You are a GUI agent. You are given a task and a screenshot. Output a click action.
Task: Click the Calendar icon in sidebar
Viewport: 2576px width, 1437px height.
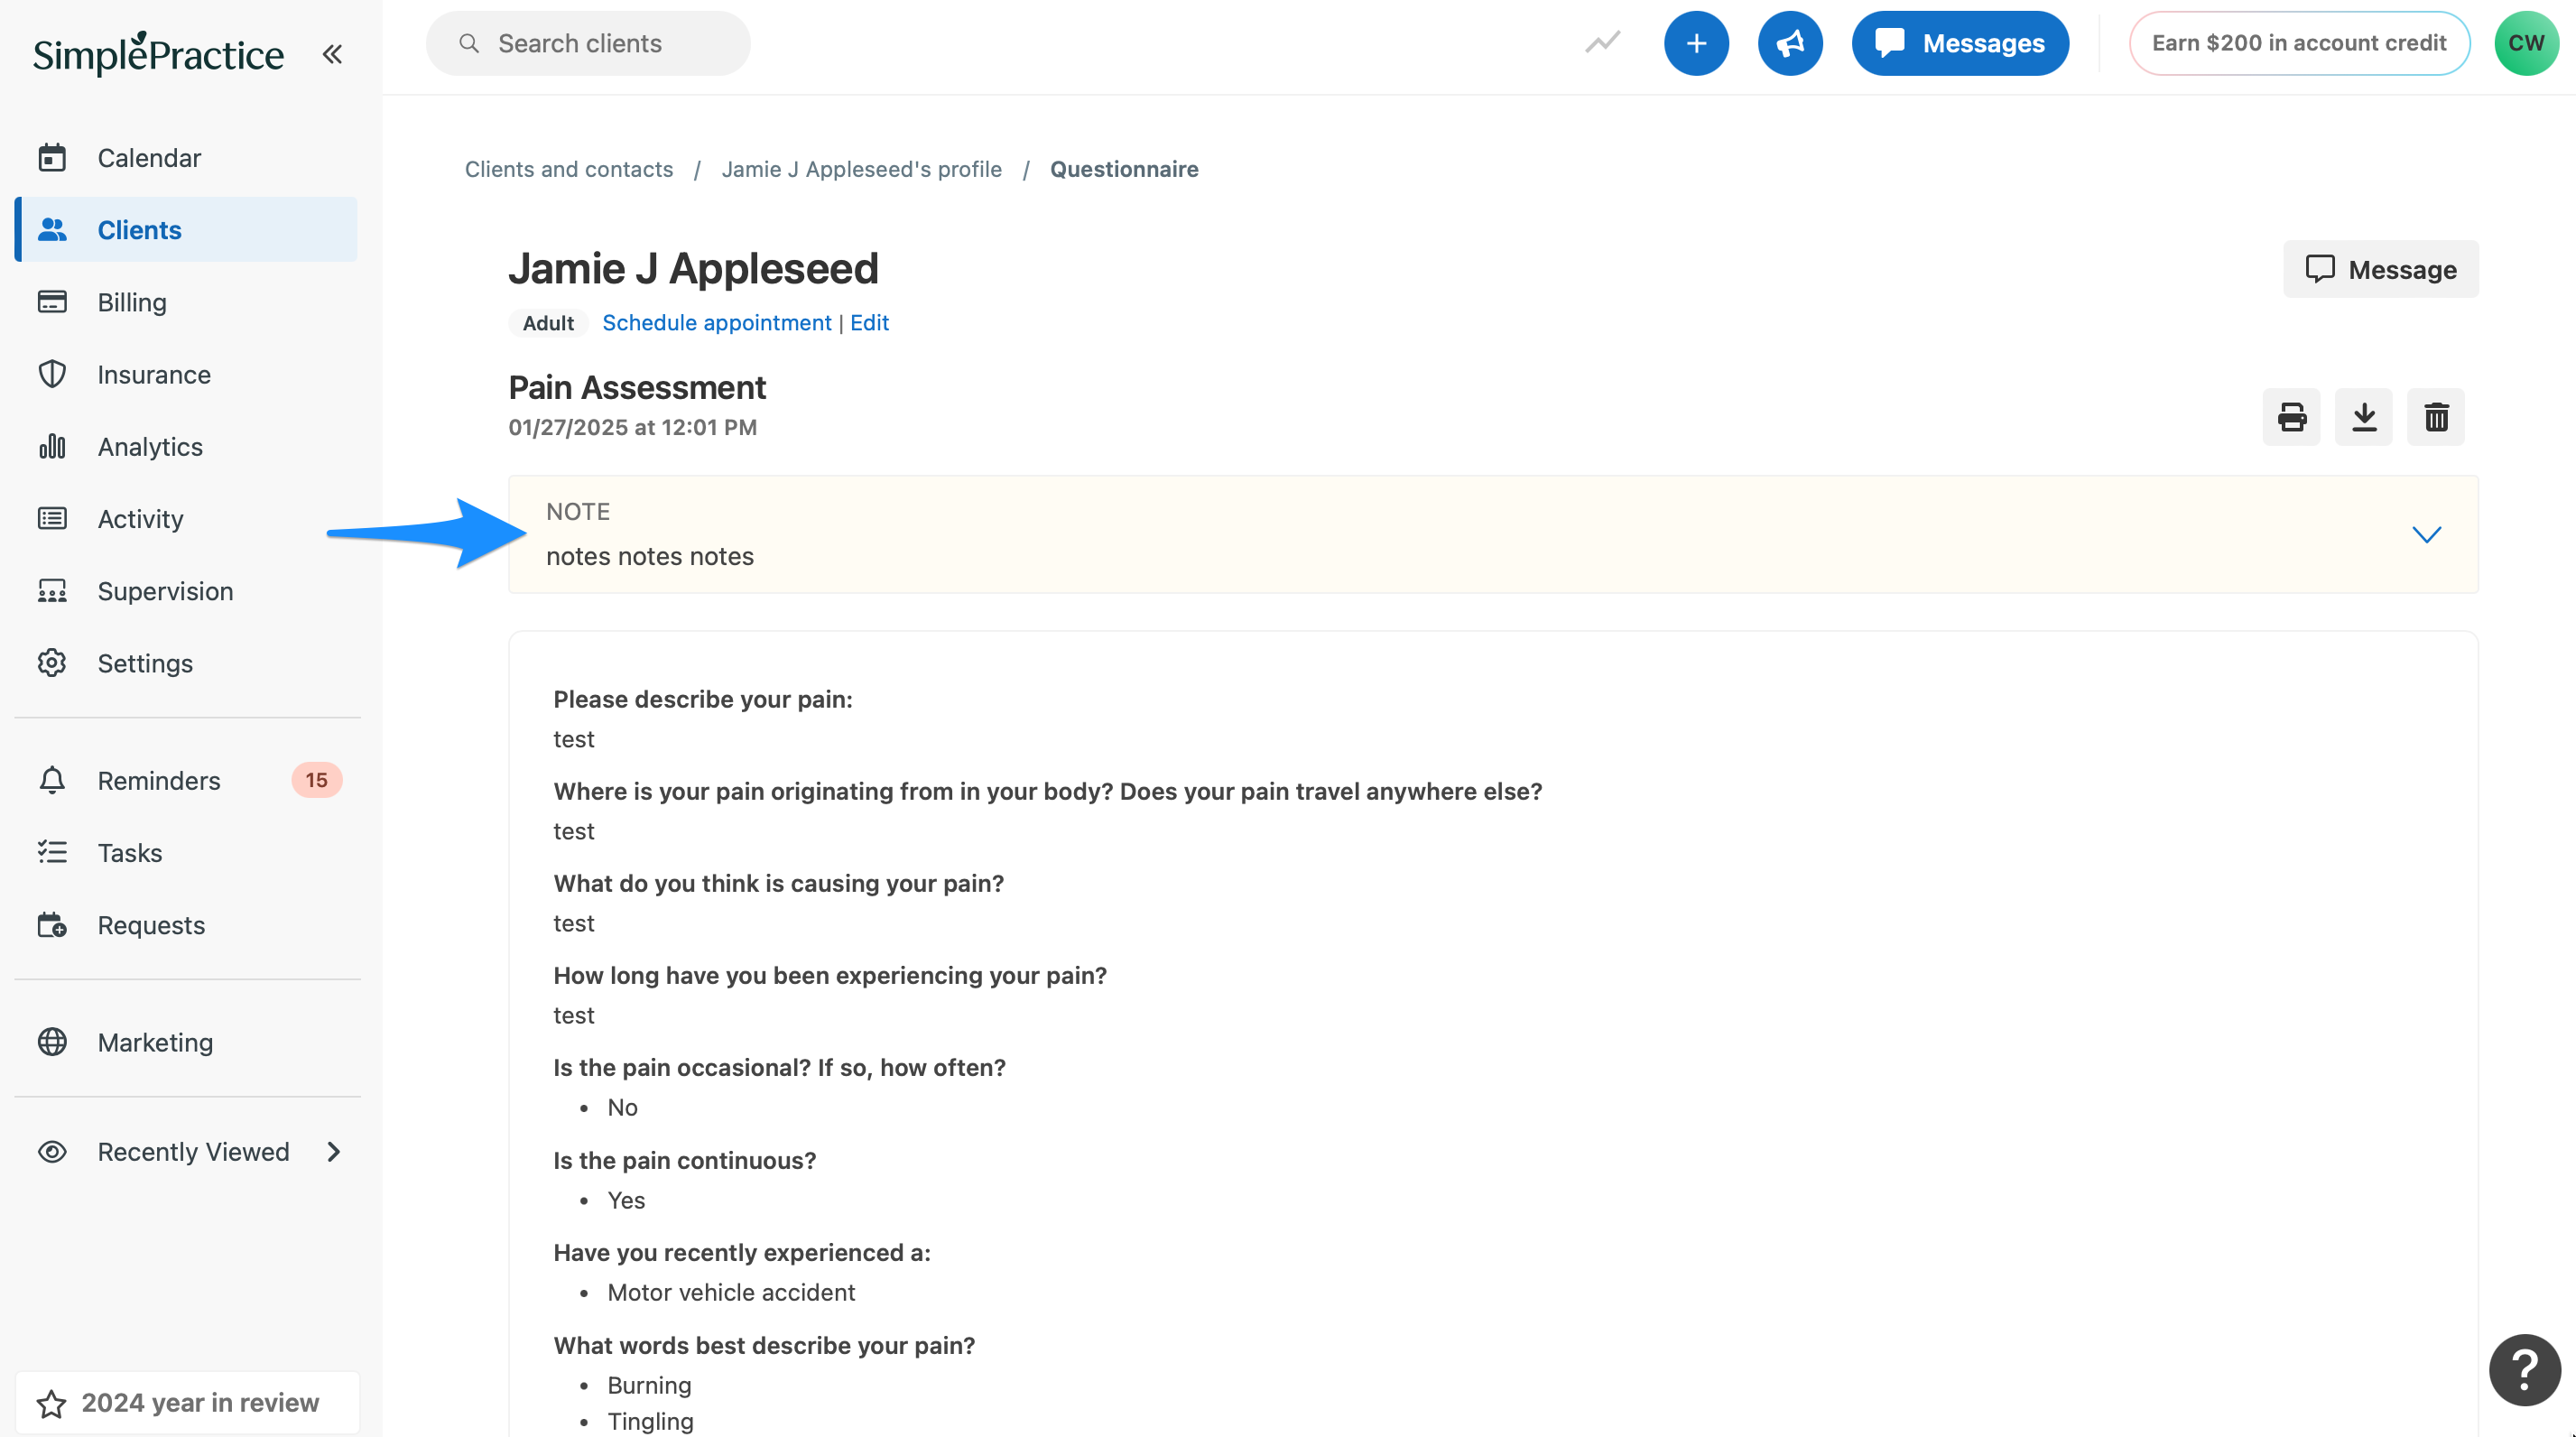(x=52, y=158)
